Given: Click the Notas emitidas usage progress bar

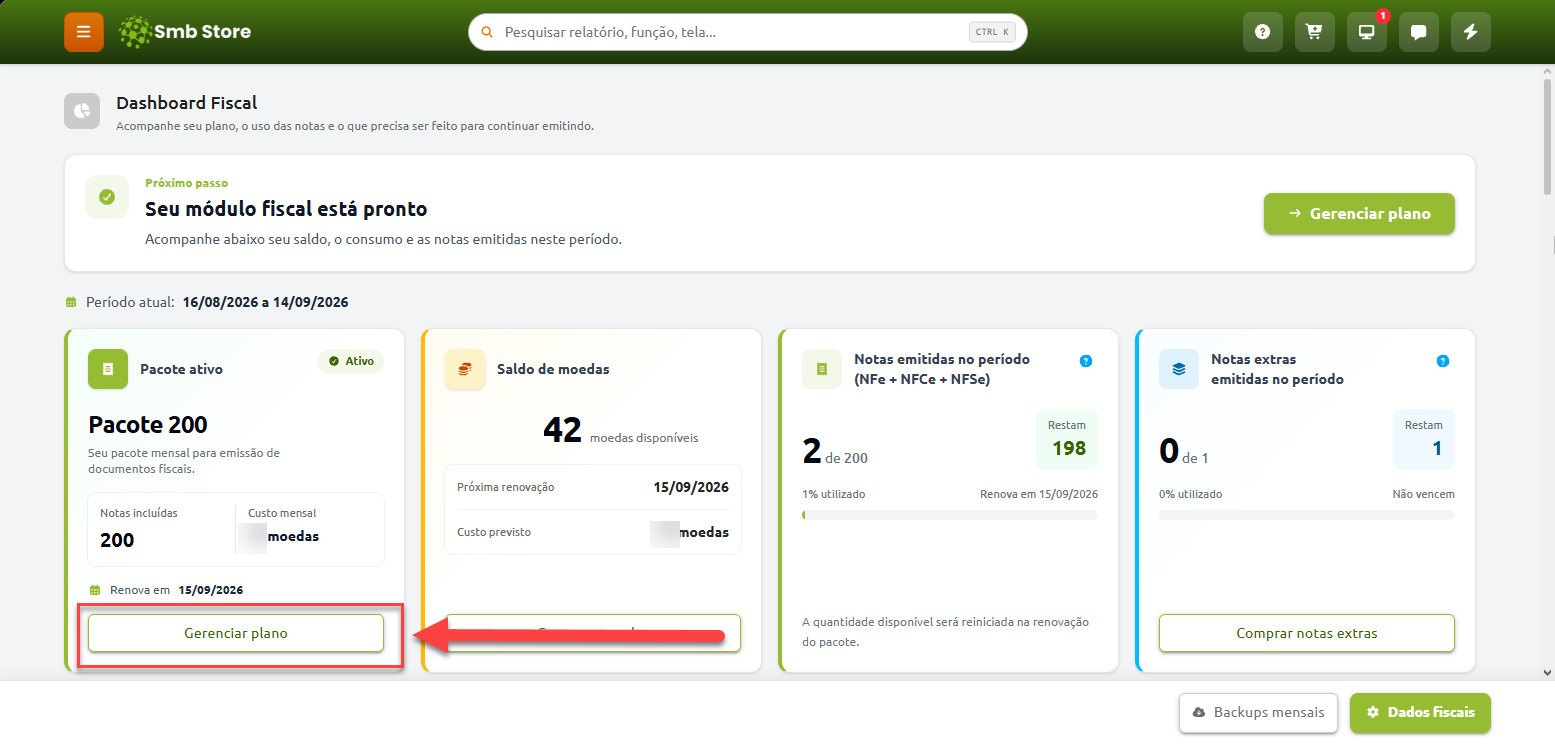Looking at the screenshot, I should [x=950, y=515].
